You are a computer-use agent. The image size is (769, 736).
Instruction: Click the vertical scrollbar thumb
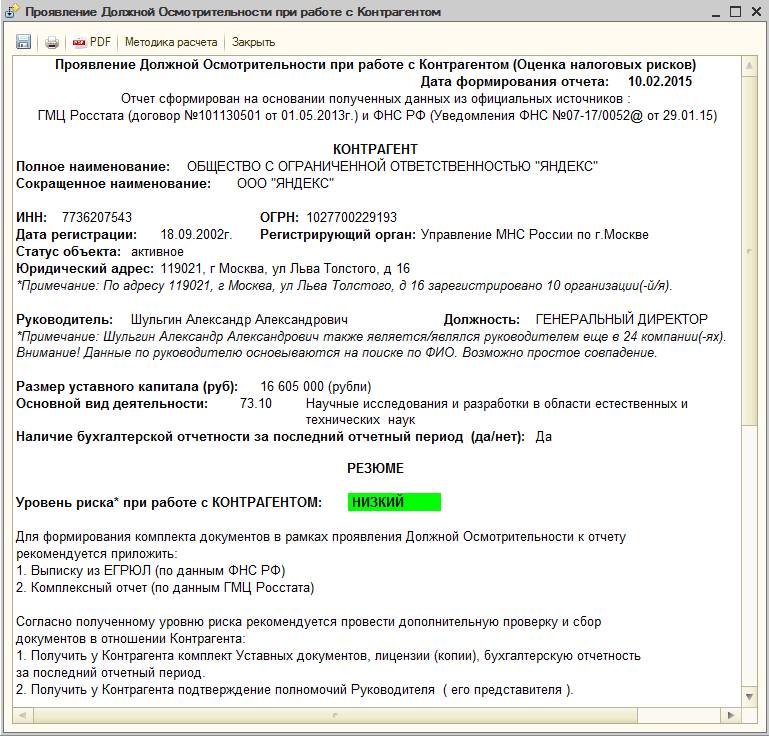pyautogui.click(x=749, y=251)
